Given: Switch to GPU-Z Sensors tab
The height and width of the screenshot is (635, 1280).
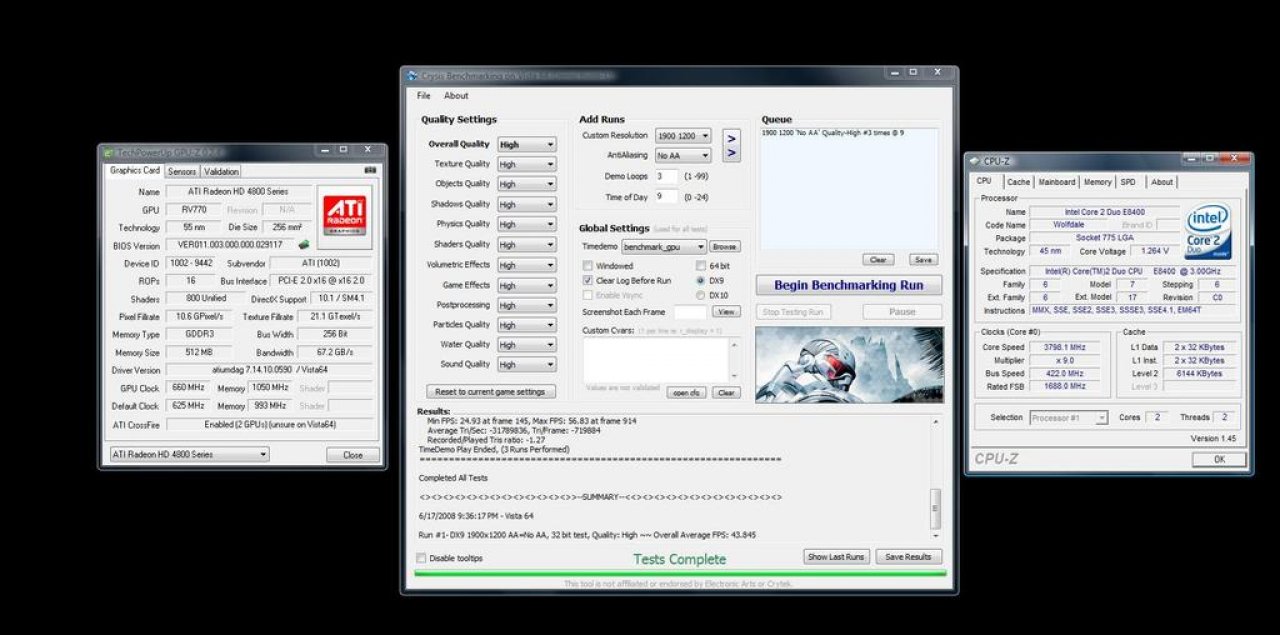Looking at the screenshot, I should [x=182, y=171].
